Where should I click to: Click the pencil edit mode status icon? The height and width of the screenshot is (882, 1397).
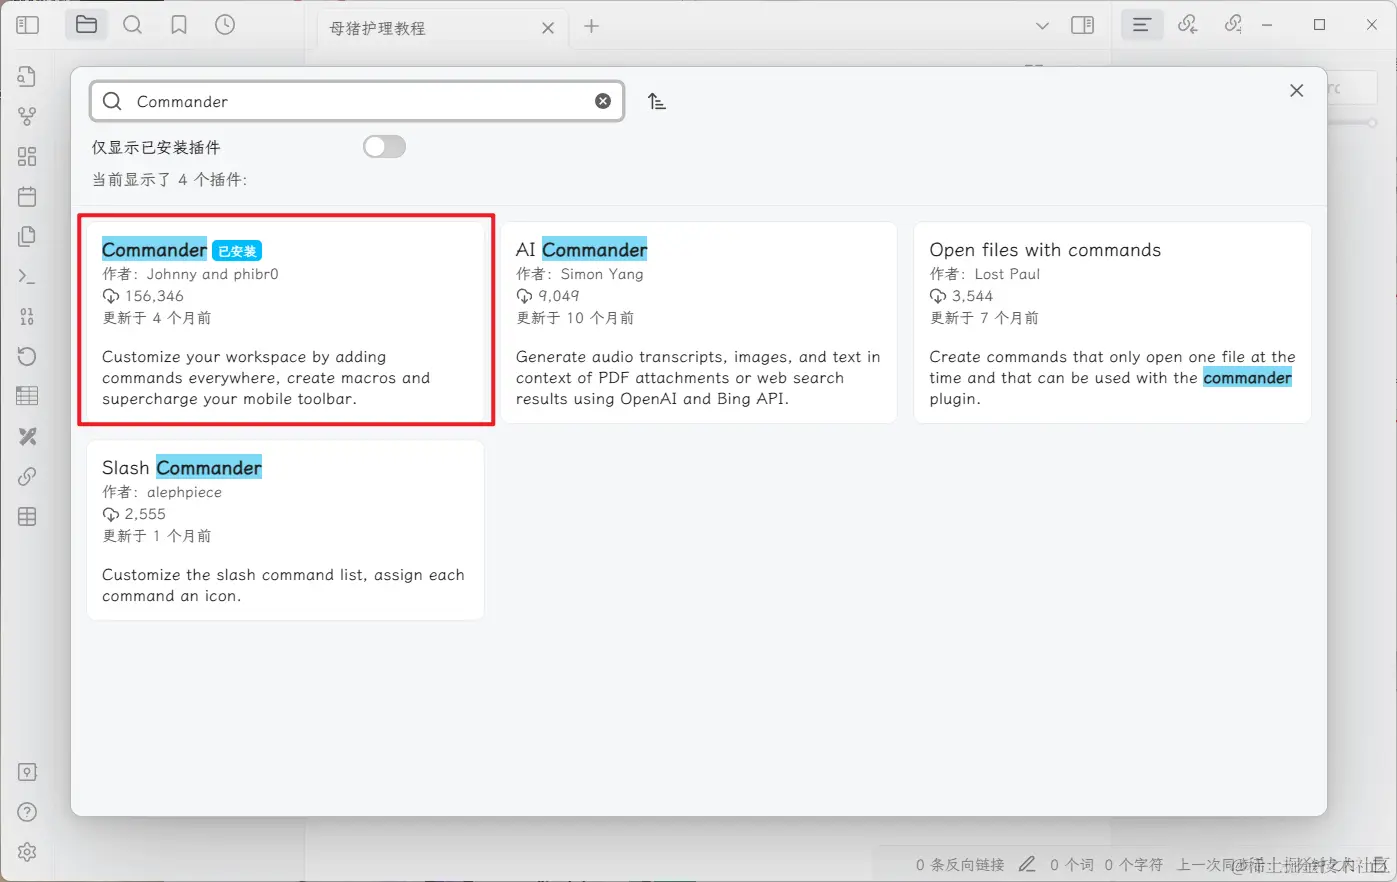click(1027, 864)
